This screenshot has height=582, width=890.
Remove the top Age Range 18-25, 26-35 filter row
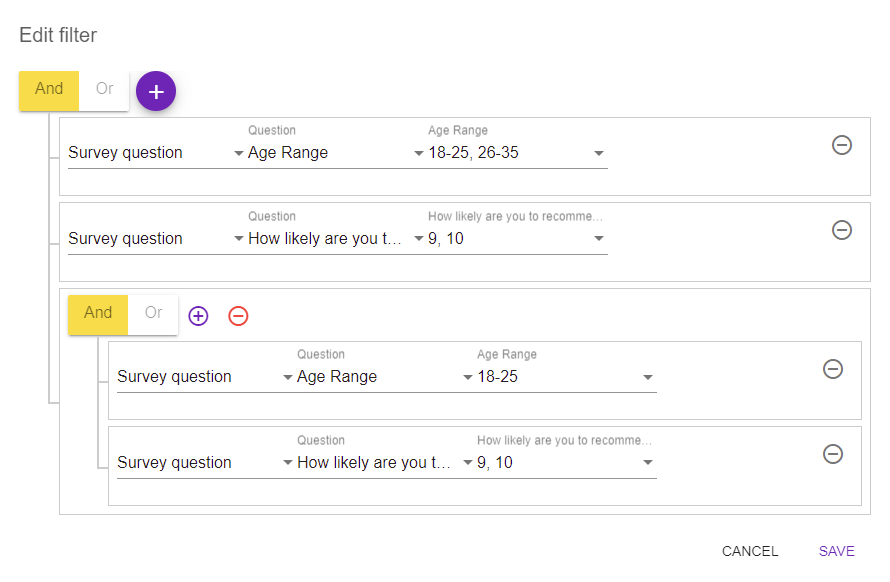pyautogui.click(x=842, y=145)
